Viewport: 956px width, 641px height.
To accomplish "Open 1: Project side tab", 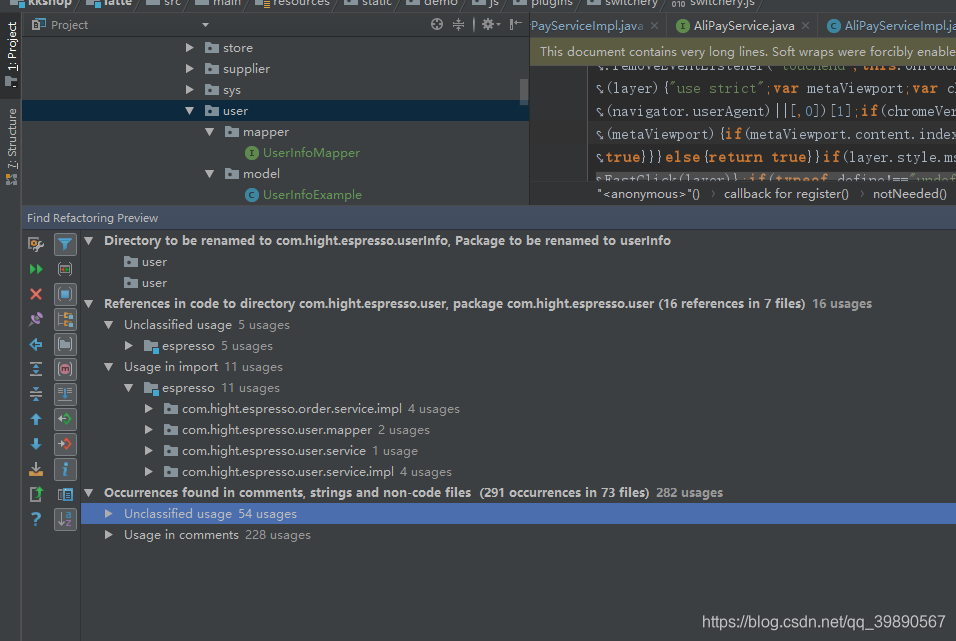I will tap(11, 55).
